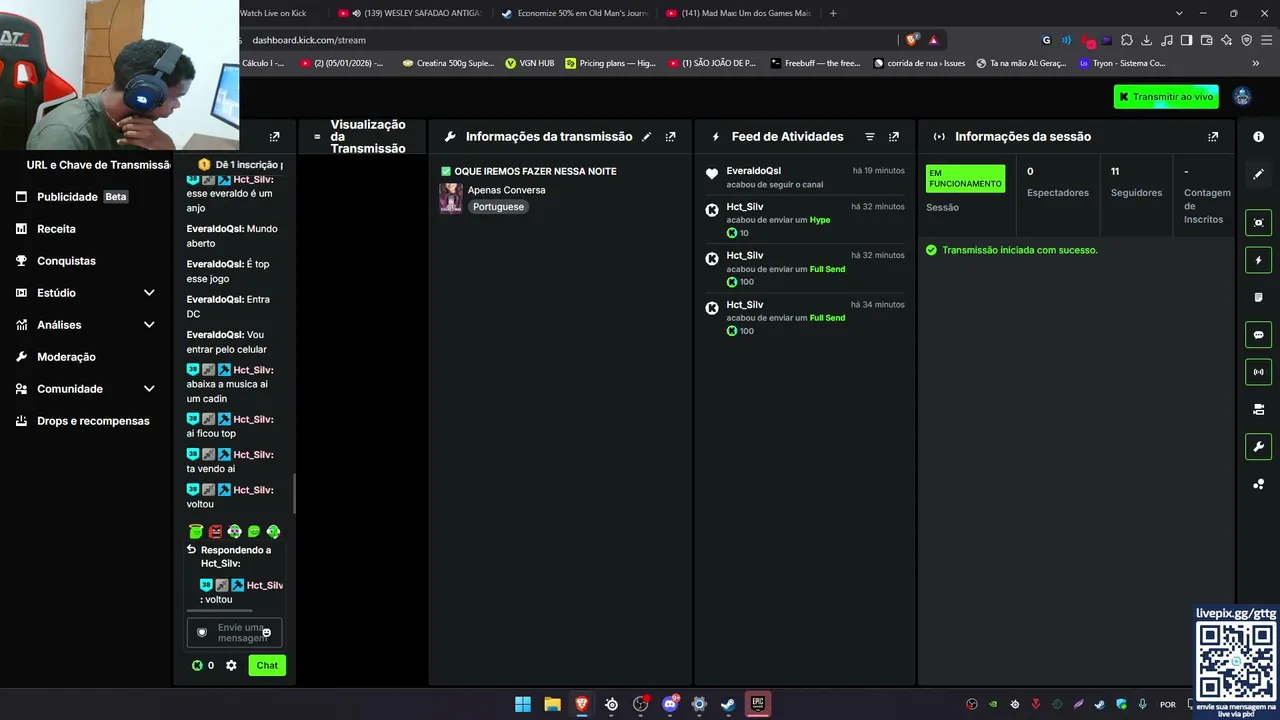Switch to Economize 50% Old Man's Journey tab

tap(574, 13)
